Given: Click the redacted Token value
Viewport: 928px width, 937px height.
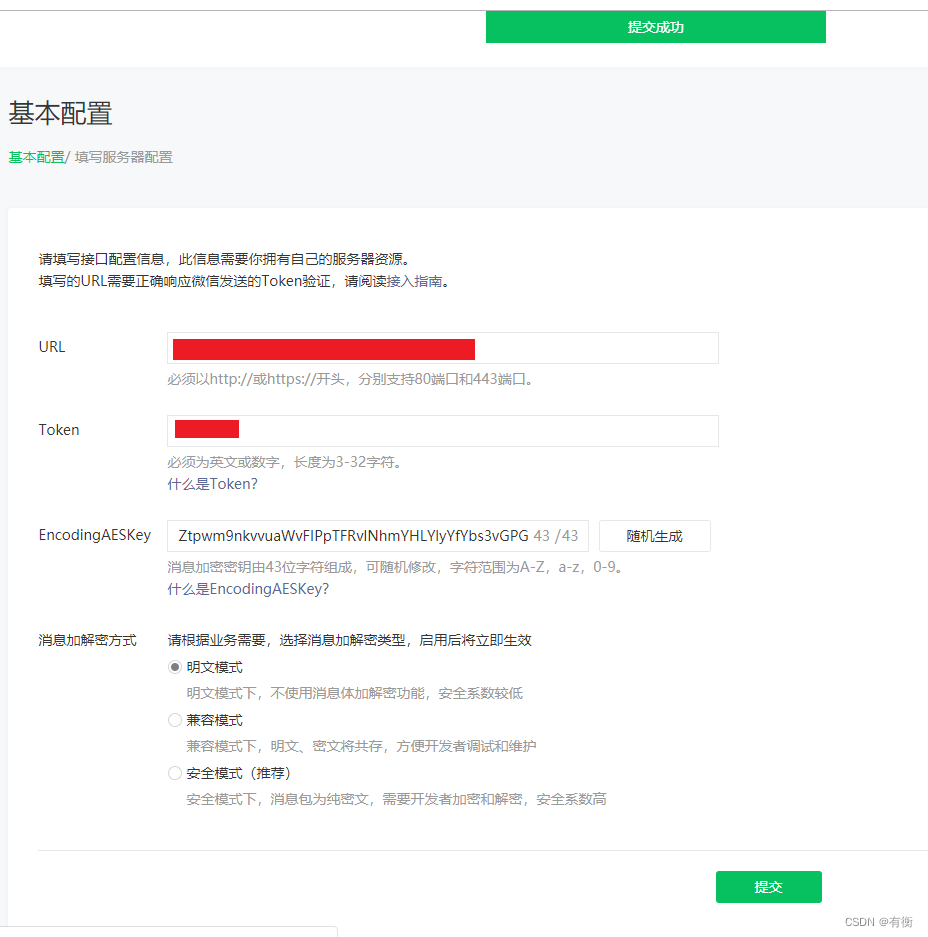Looking at the screenshot, I should point(206,428).
